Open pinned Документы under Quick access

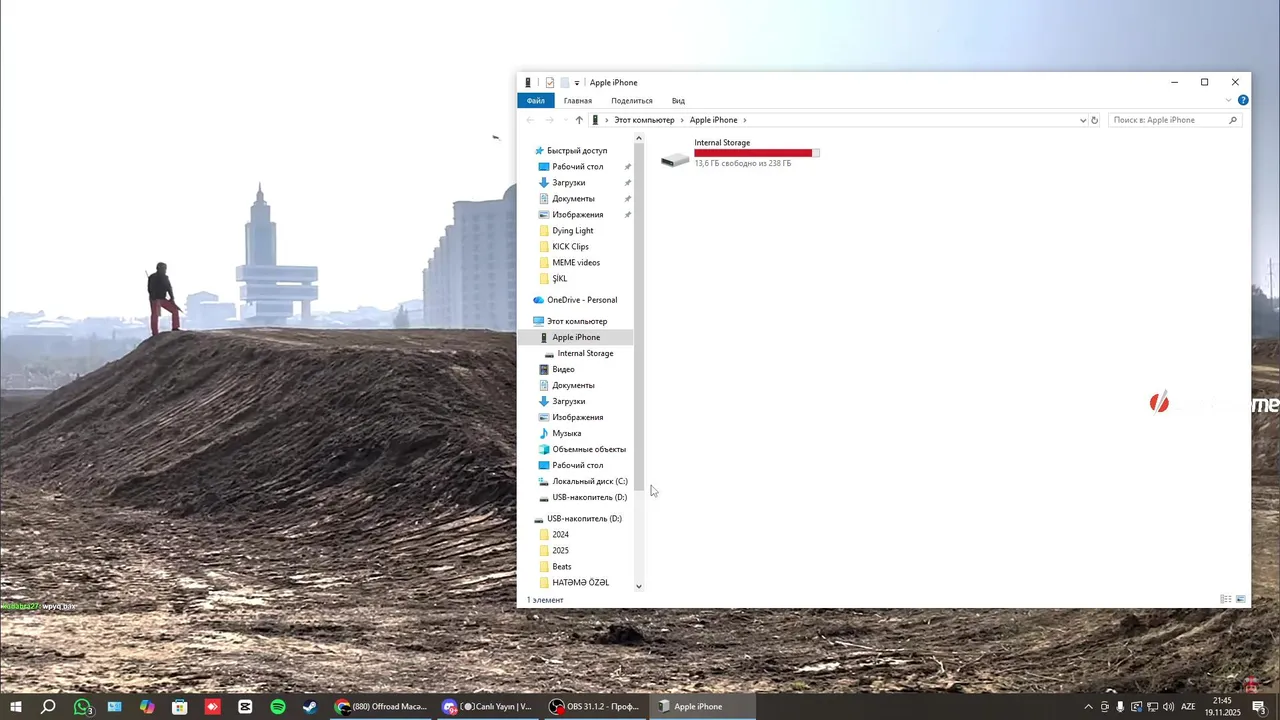point(573,199)
